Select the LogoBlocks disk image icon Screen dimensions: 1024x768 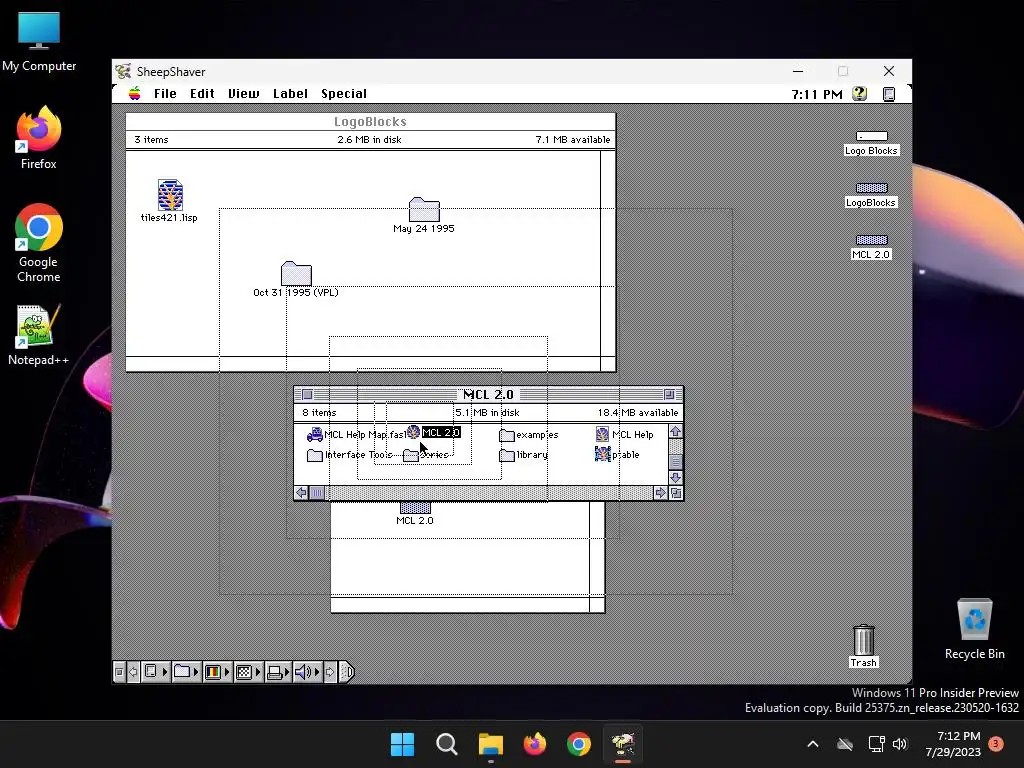(871, 195)
